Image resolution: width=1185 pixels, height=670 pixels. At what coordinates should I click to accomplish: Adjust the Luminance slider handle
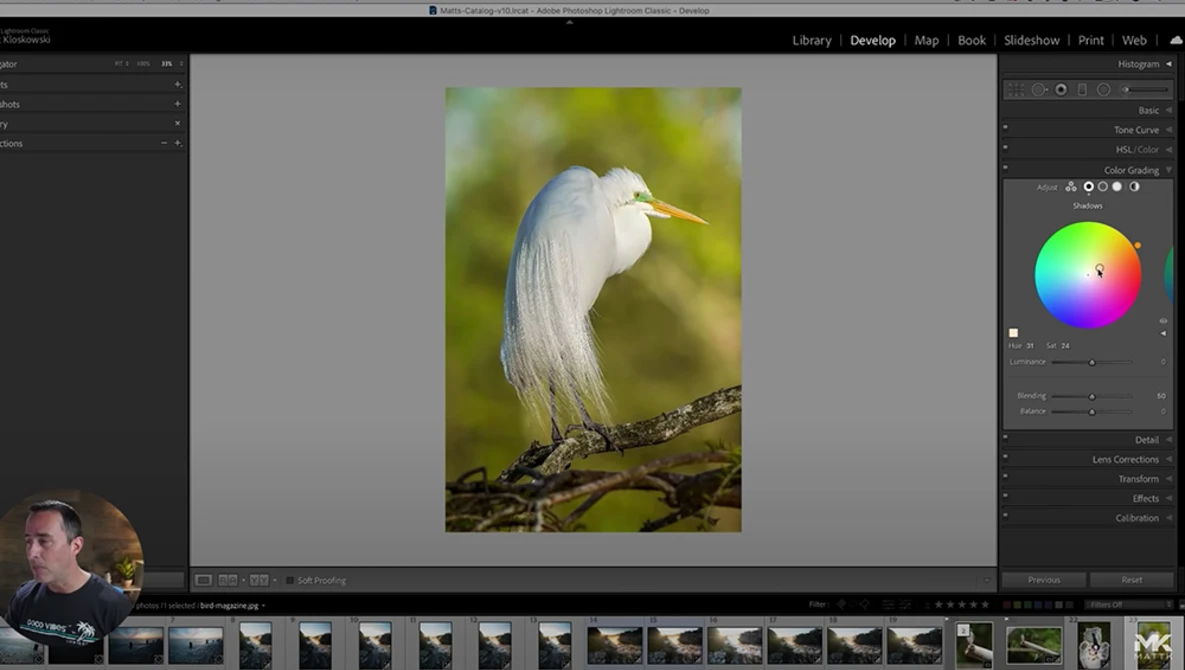tap(1092, 363)
